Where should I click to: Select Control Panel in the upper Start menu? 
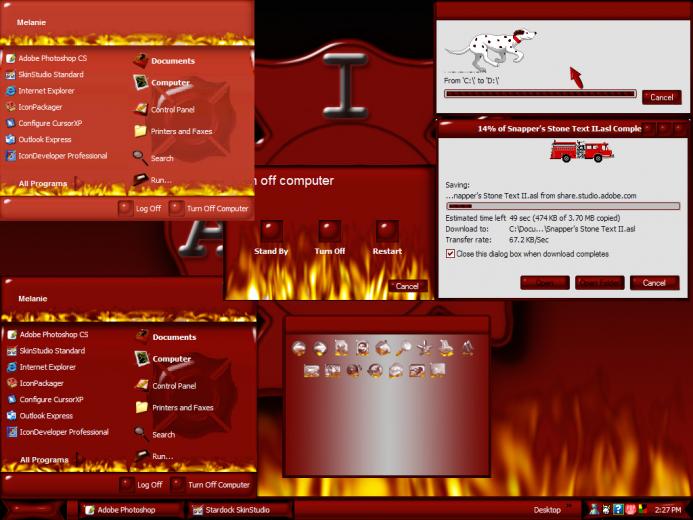tap(164, 109)
